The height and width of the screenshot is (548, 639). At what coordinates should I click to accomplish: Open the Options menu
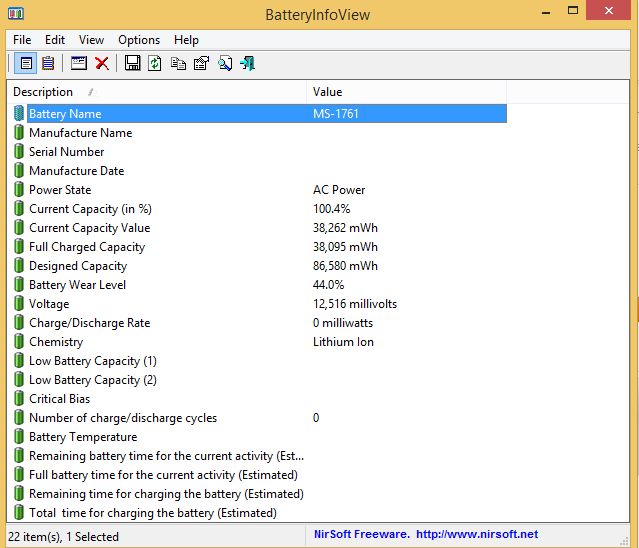coord(139,40)
